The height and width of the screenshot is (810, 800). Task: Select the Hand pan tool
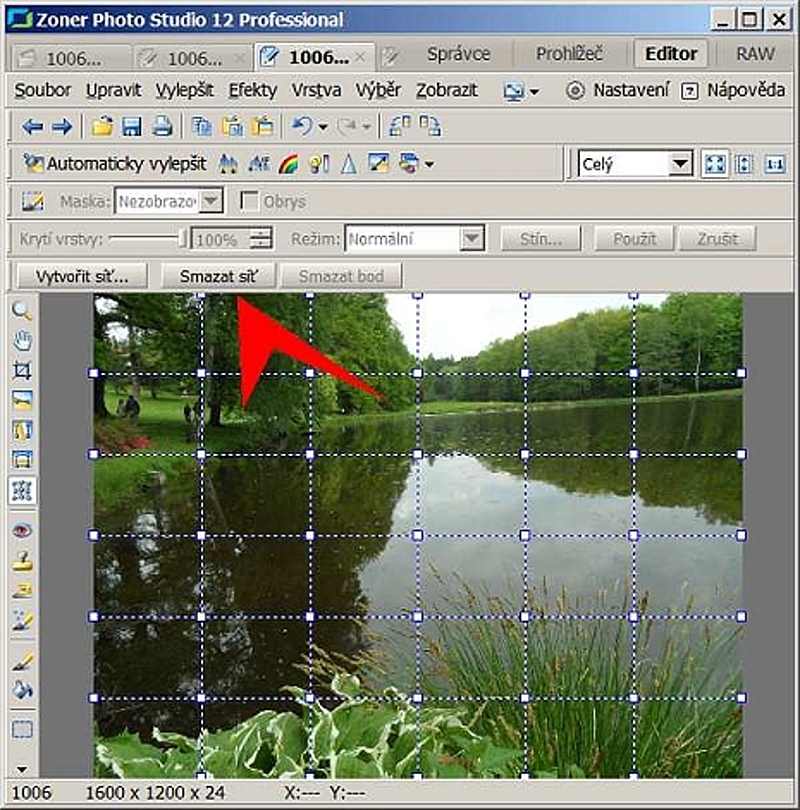point(22,341)
